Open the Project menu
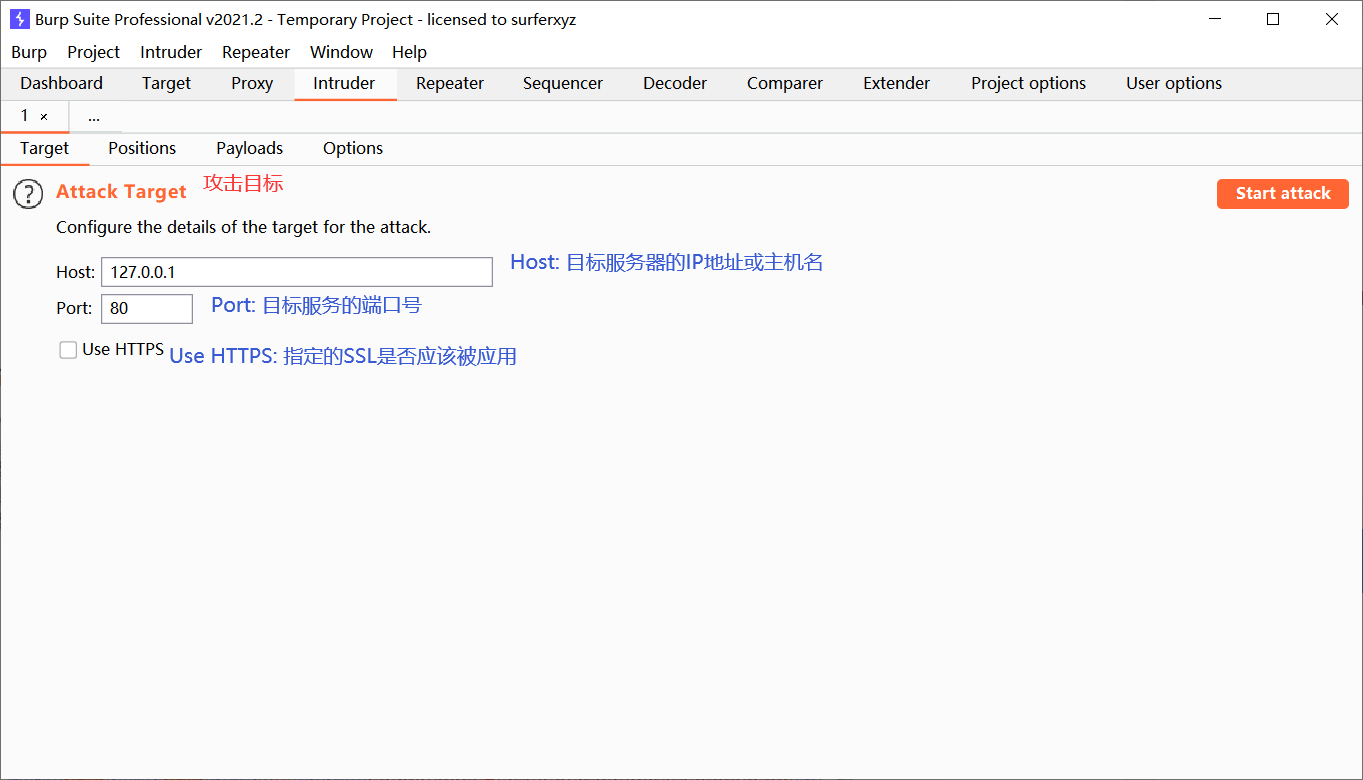1363x780 pixels. pyautogui.click(x=94, y=52)
